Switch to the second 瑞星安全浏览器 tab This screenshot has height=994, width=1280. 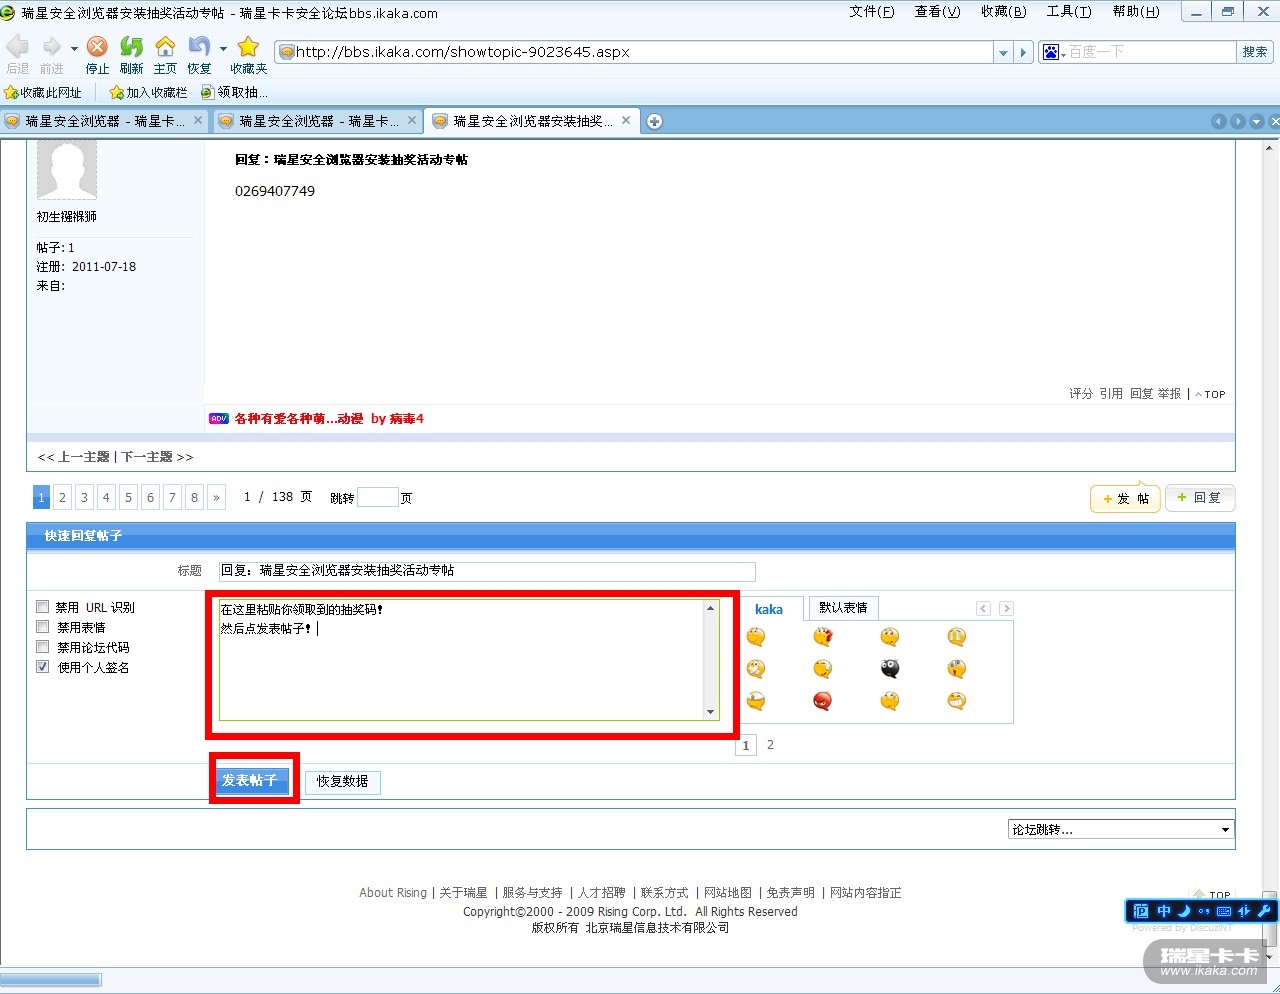point(318,121)
